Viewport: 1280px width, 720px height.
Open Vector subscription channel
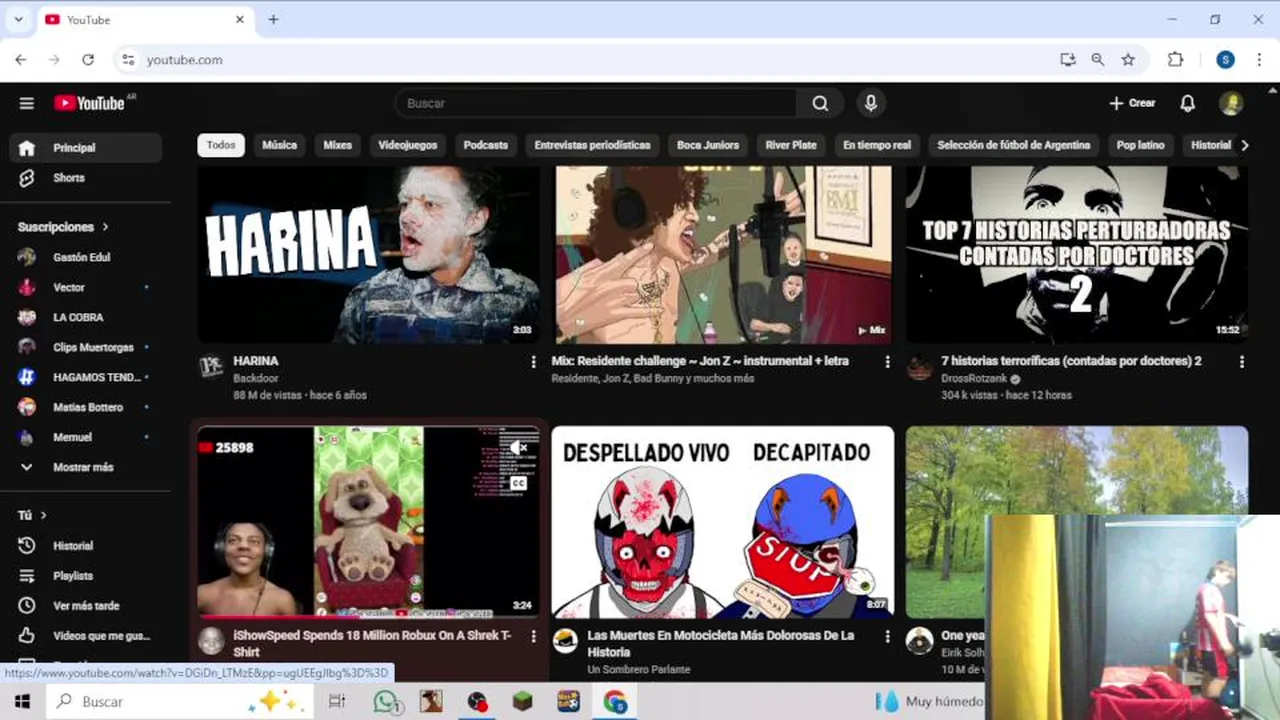pyautogui.click(x=85, y=287)
